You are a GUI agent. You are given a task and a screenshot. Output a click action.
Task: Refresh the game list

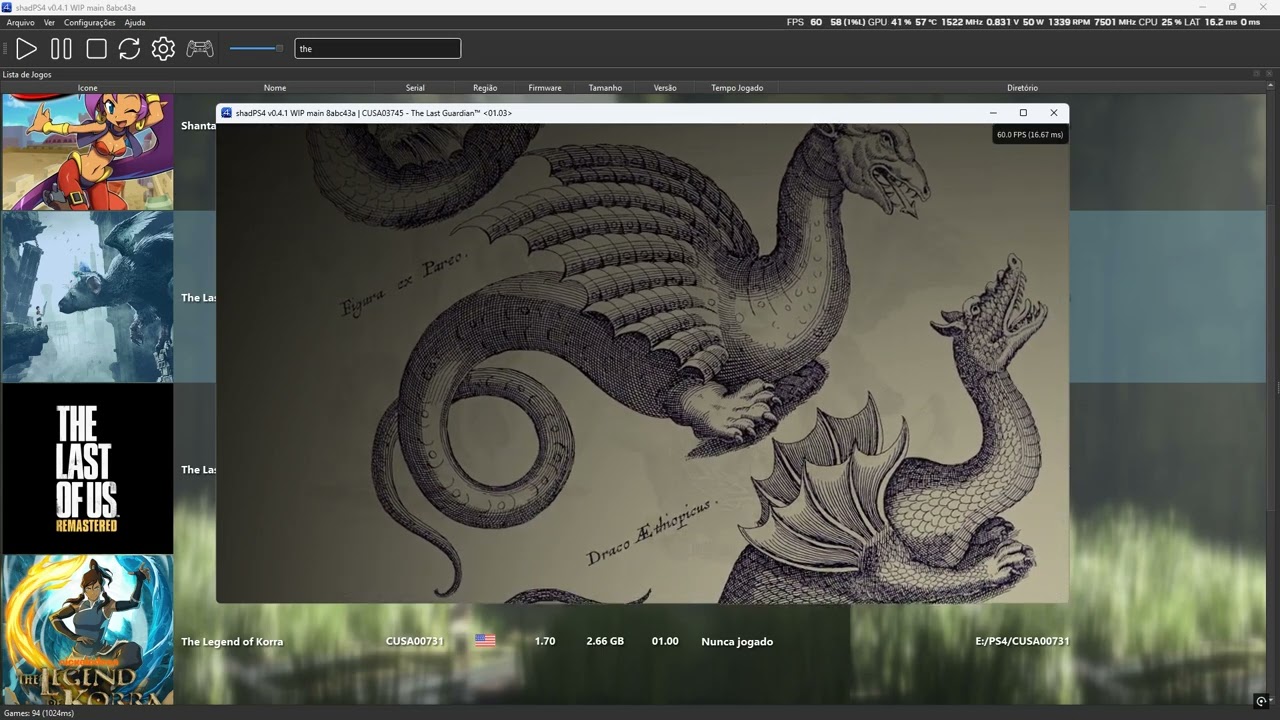(129, 48)
